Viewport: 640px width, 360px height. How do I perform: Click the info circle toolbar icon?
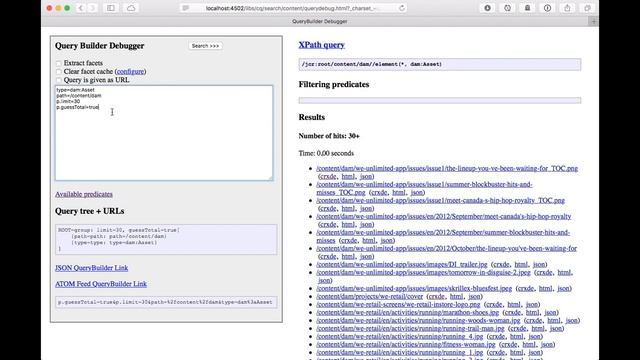547,8
